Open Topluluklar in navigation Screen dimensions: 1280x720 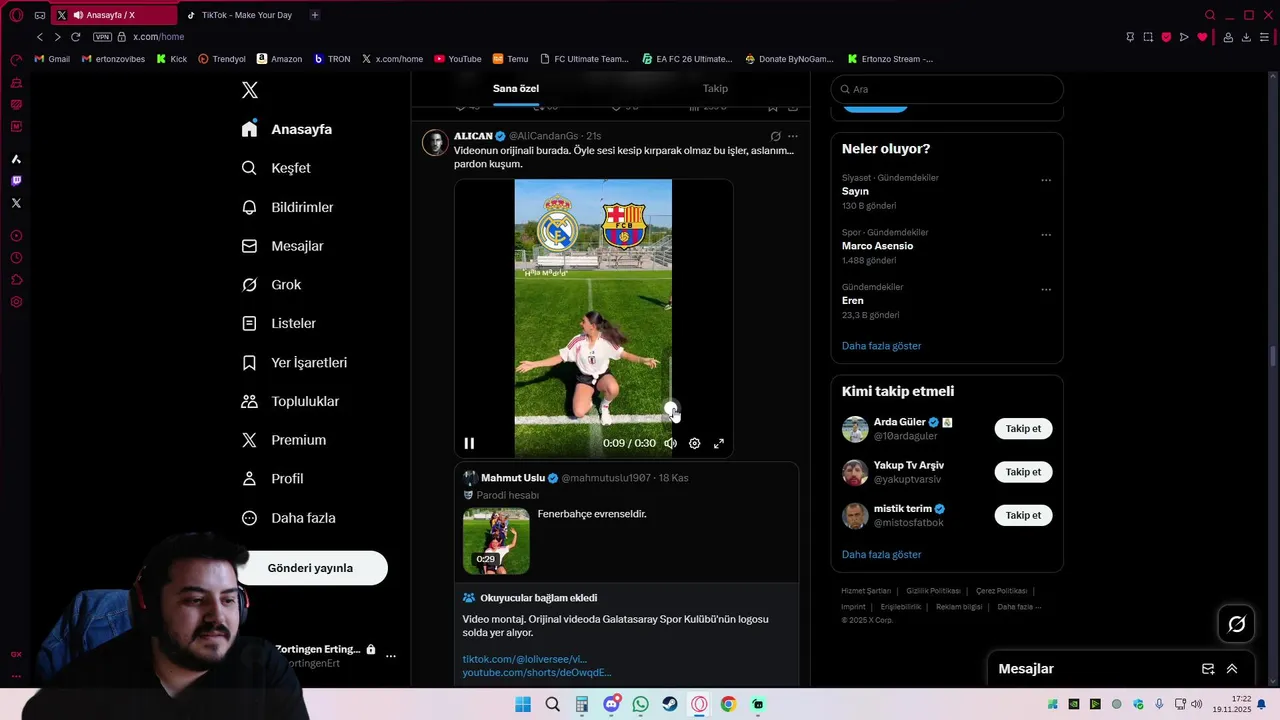click(x=291, y=401)
